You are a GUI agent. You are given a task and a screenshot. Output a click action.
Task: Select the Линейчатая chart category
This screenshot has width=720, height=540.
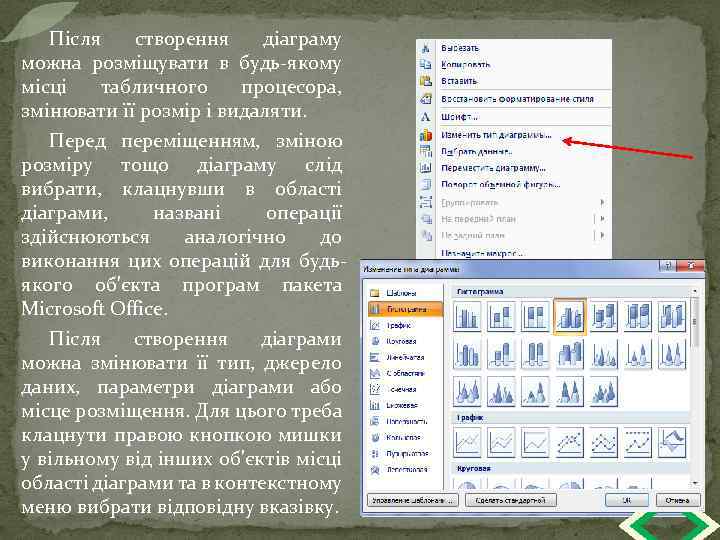(x=405, y=357)
